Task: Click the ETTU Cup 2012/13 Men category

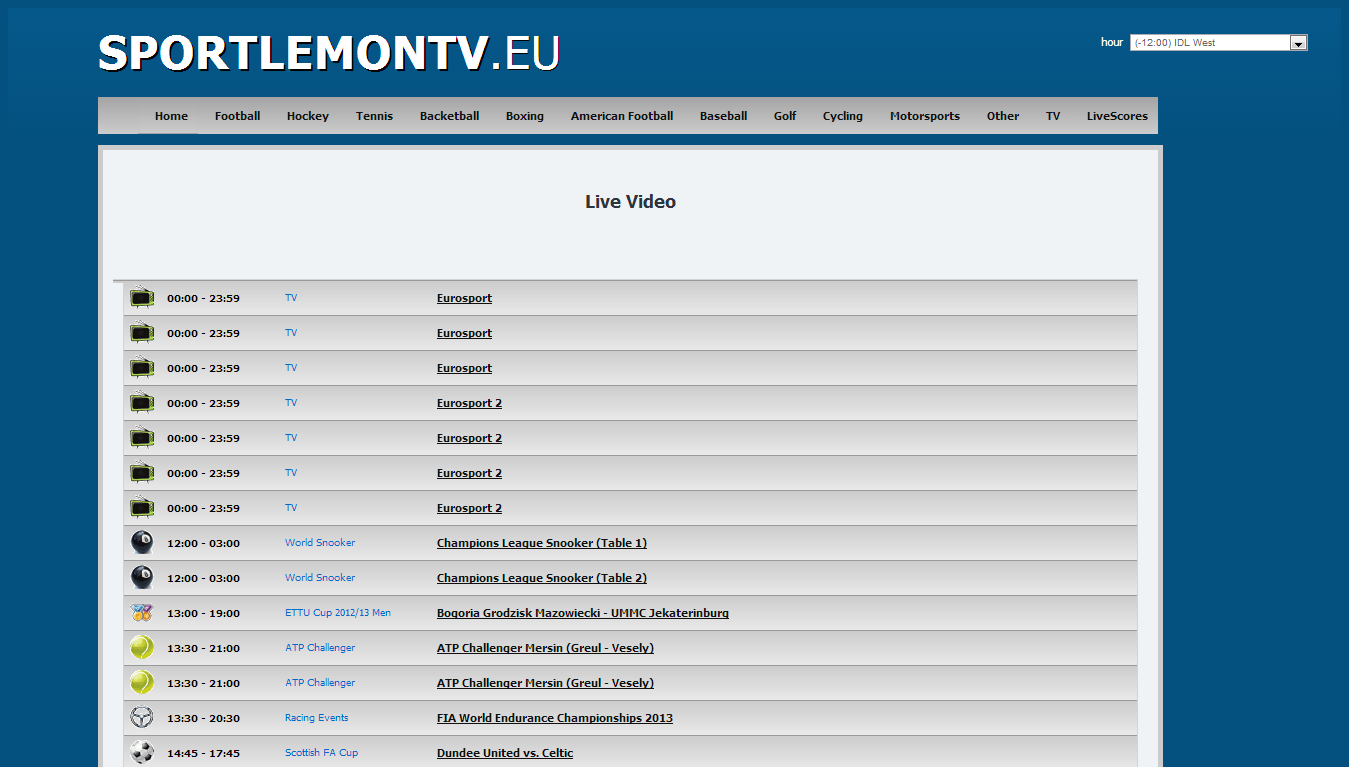Action: (338, 613)
